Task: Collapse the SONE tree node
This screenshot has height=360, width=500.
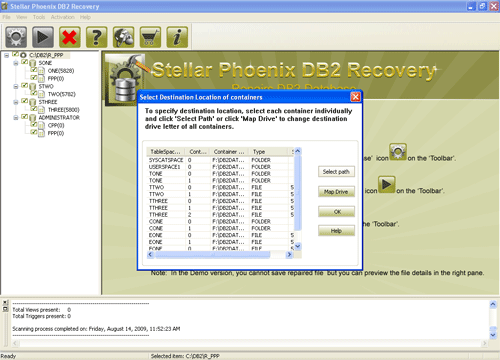Action: coord(16,63)
